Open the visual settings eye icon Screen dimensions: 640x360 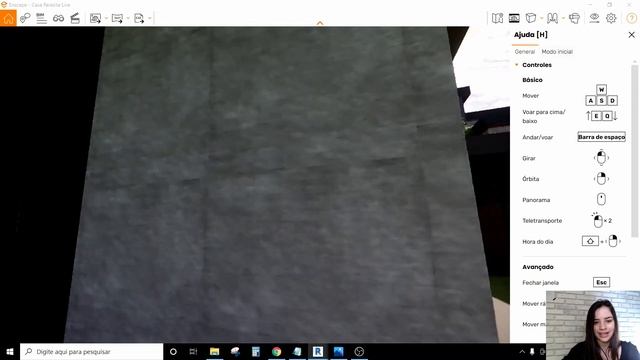[594, 18]
